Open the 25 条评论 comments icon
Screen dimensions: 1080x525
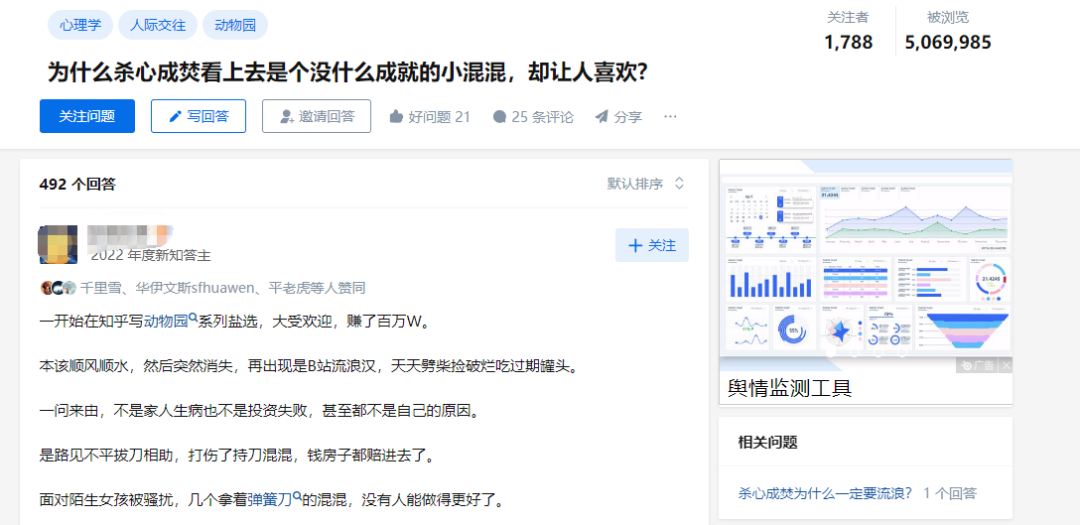pos(500,117)
